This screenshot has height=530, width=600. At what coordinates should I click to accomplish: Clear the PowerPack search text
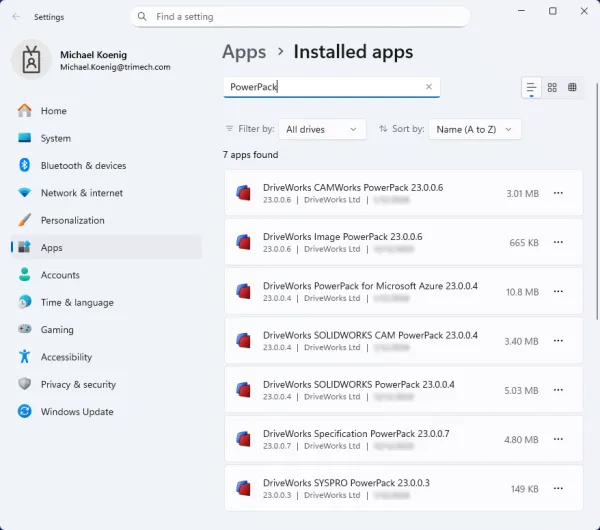[x=429, y=87]
